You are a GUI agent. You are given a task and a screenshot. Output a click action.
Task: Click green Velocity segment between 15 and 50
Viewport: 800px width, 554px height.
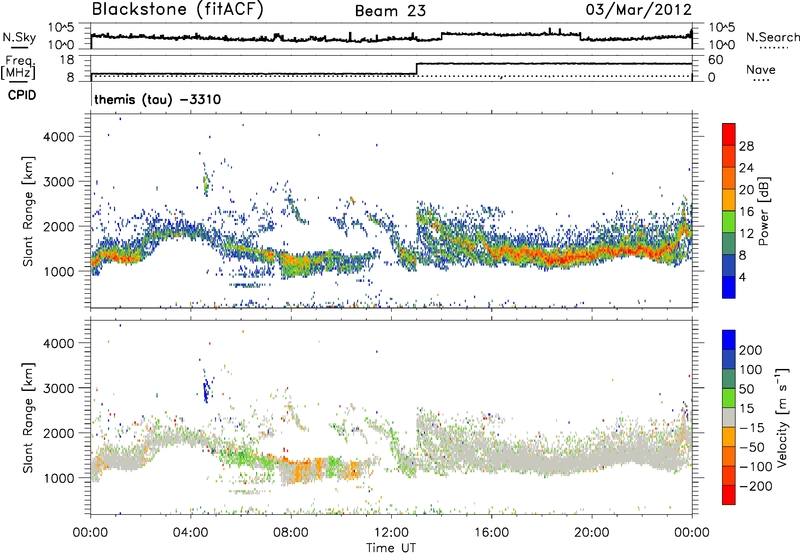point(729,398)
